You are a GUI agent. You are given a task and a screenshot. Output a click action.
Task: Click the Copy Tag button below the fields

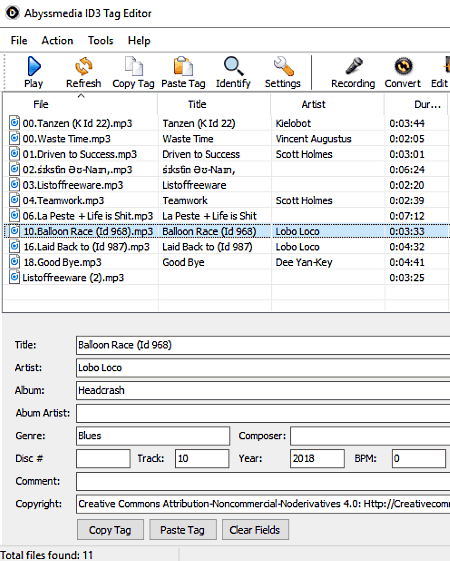[x=110, y=530]
